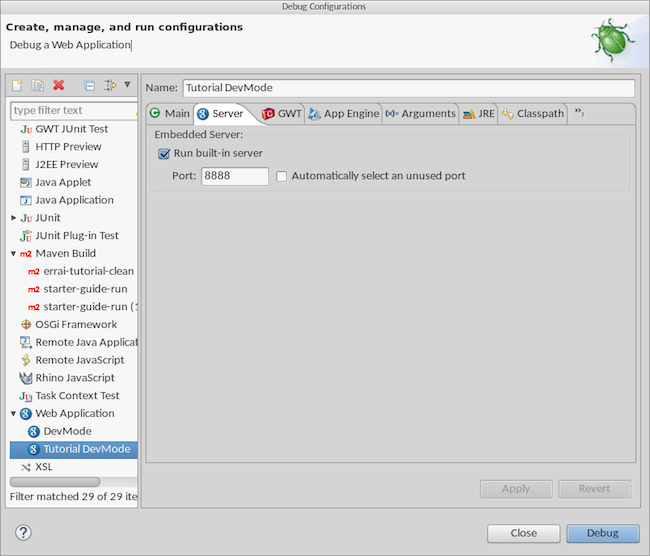Screen dimensions: 650x556
Task: Switch to the Arguments tab
Action: point(420,114)
